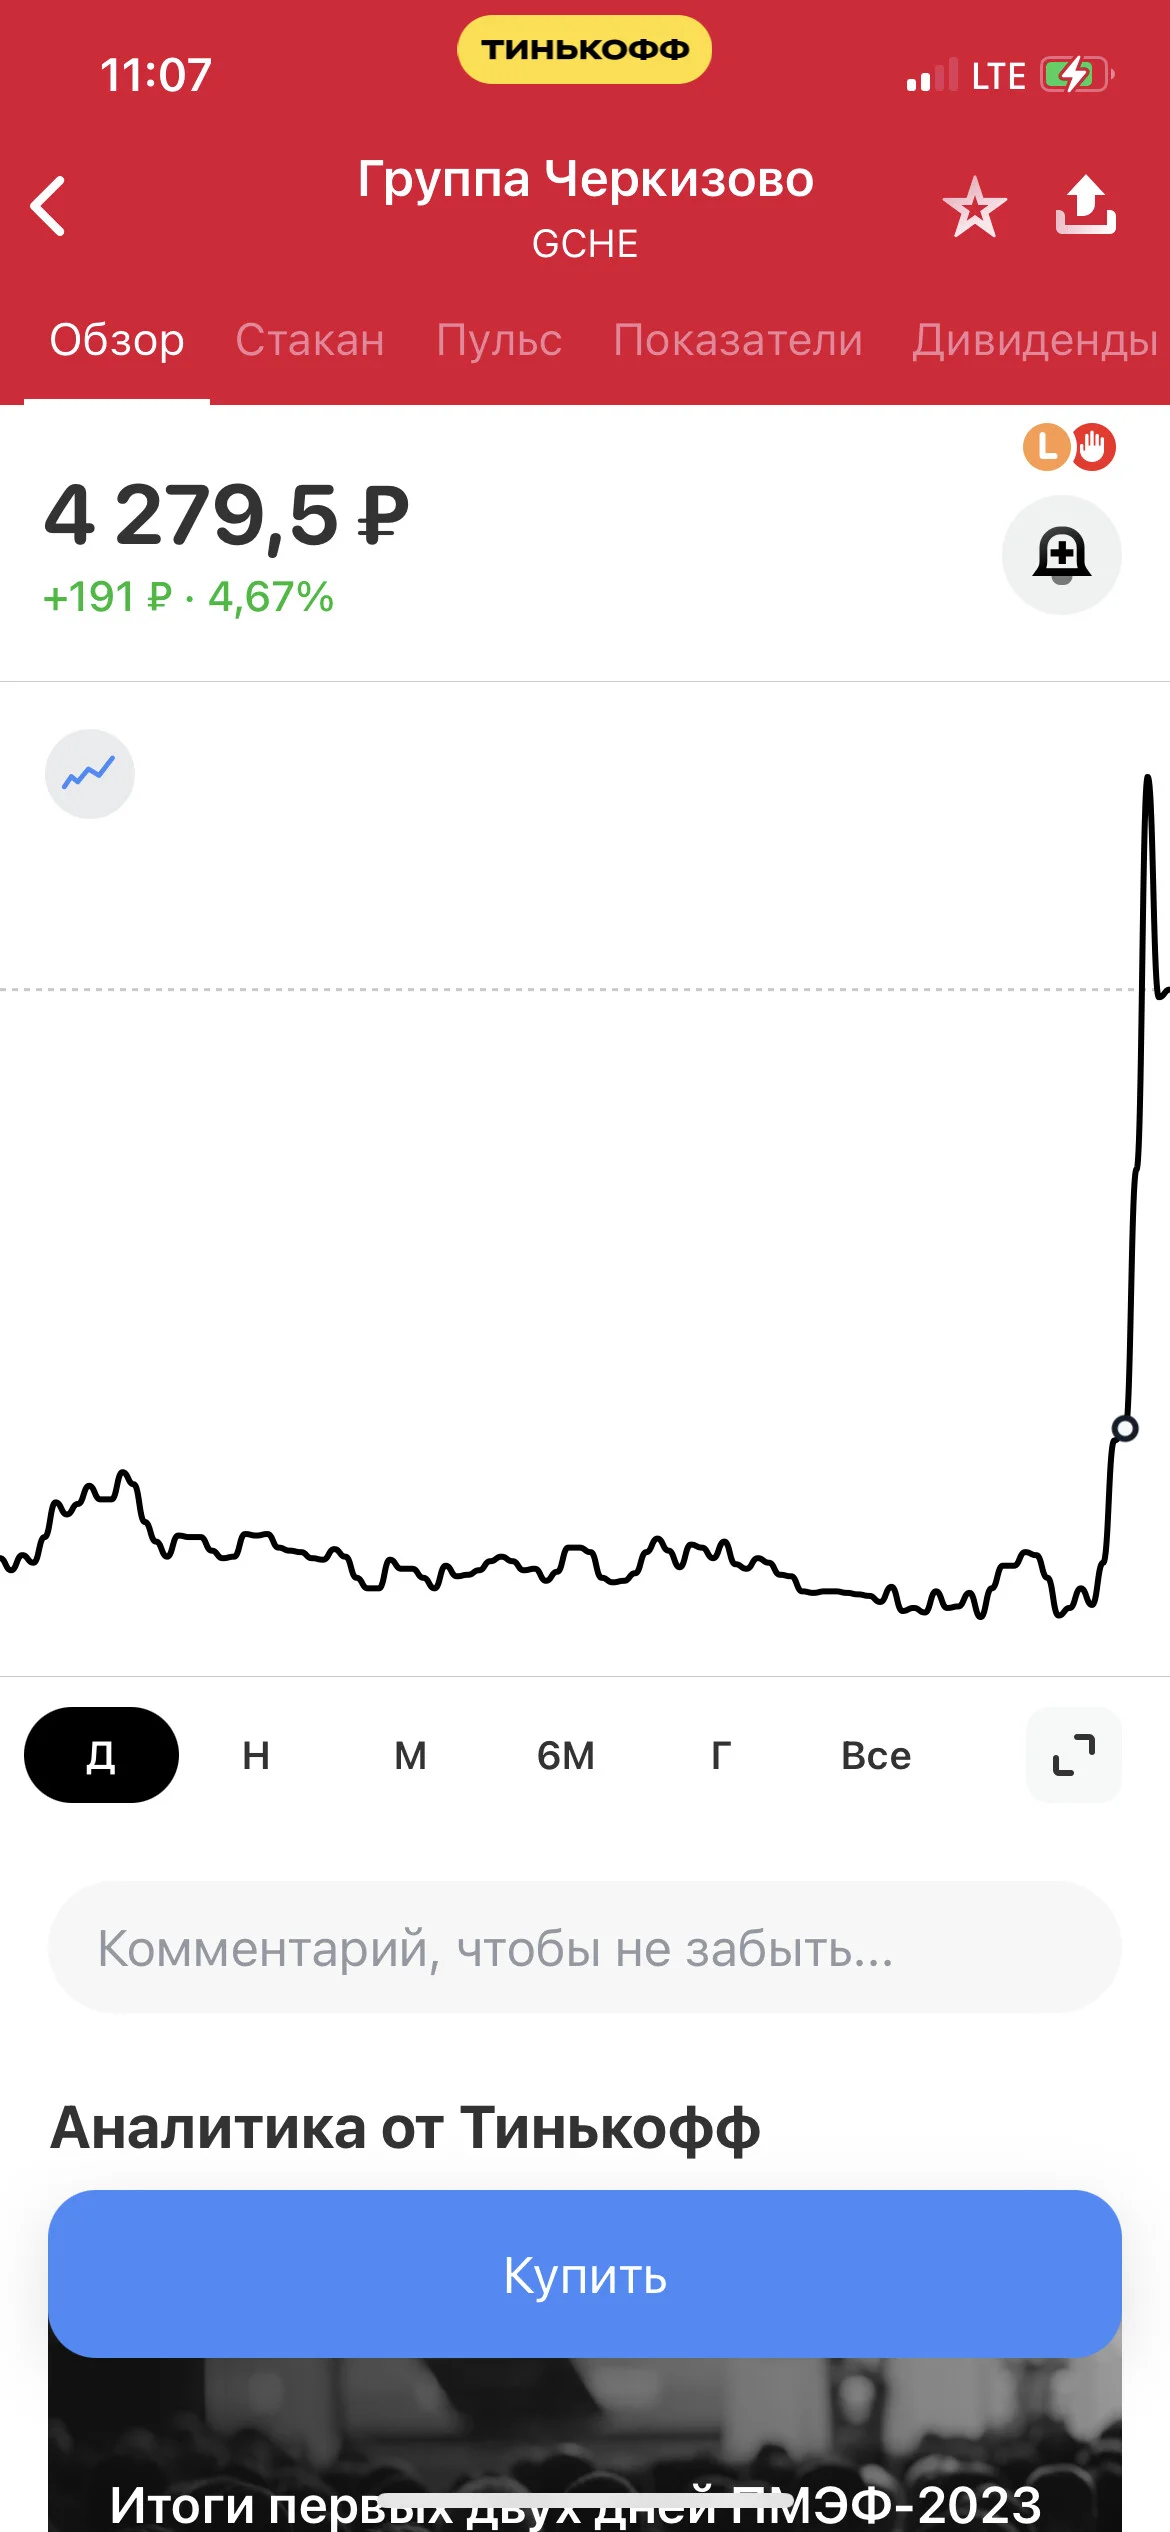1170x2532 pixels.
Task: Select the Н weekly chart period
Action: (x=256, y=1755)
